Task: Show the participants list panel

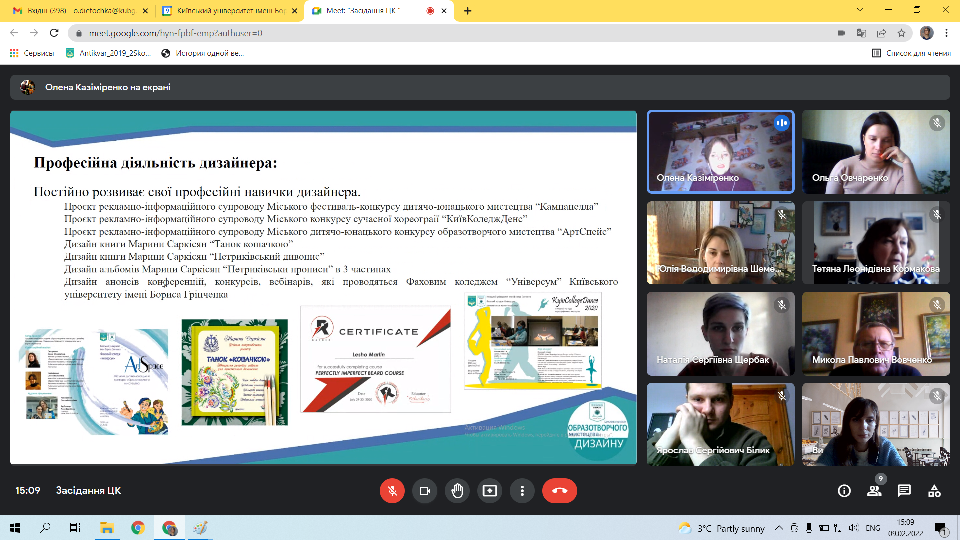Action: point(874,491)
